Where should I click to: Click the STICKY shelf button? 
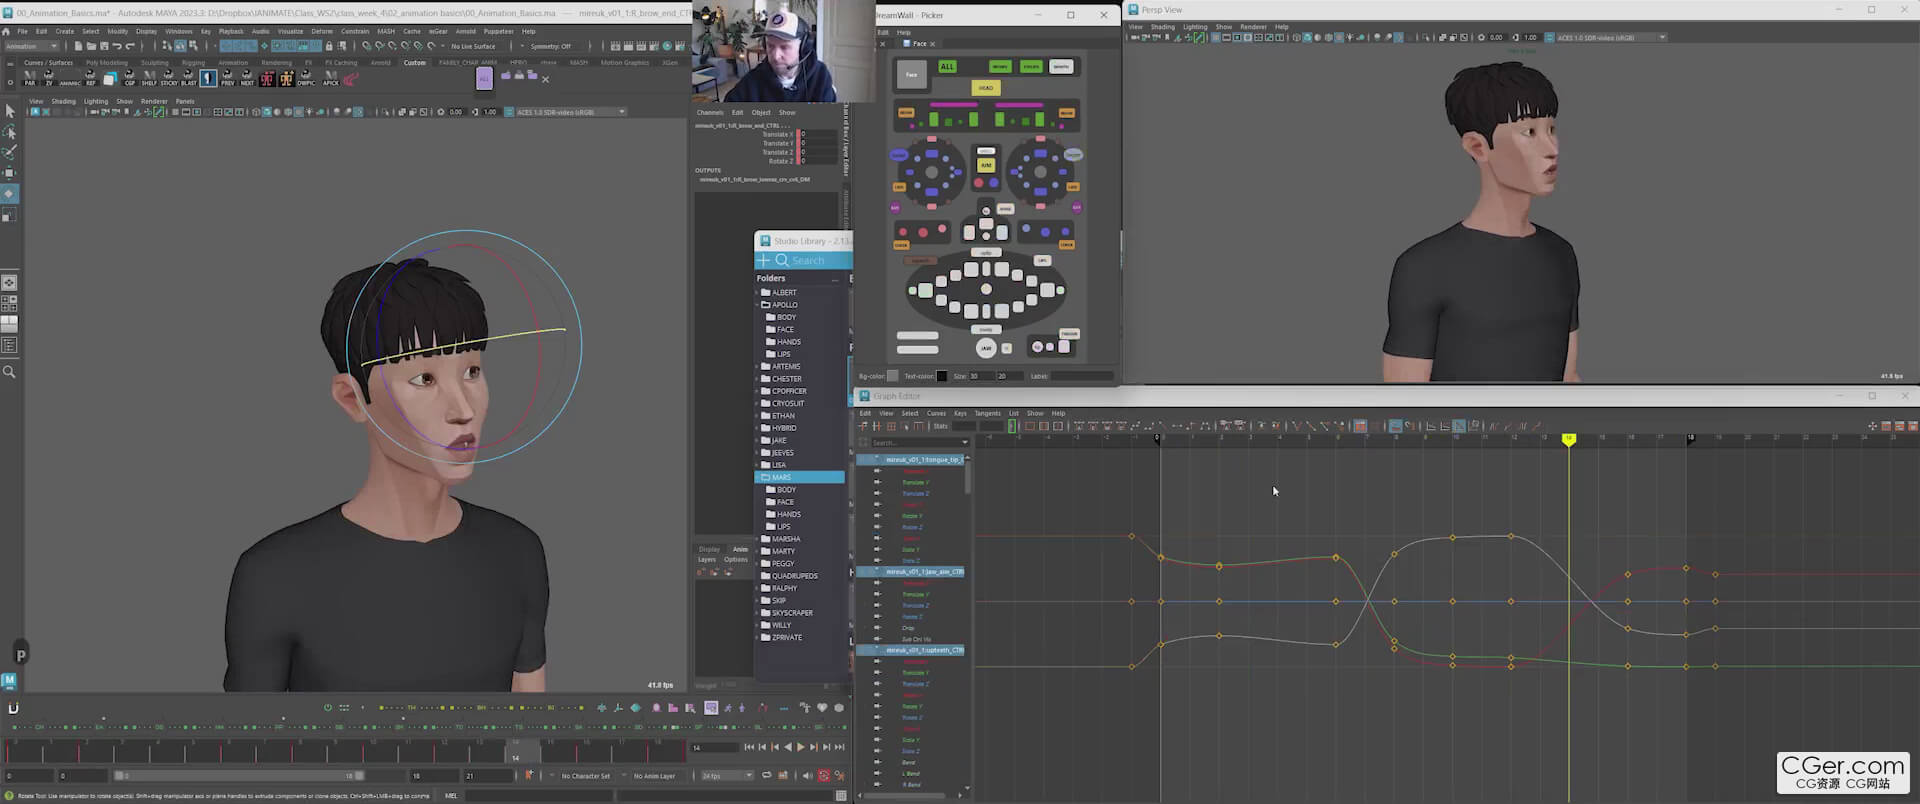coord(169,78)
